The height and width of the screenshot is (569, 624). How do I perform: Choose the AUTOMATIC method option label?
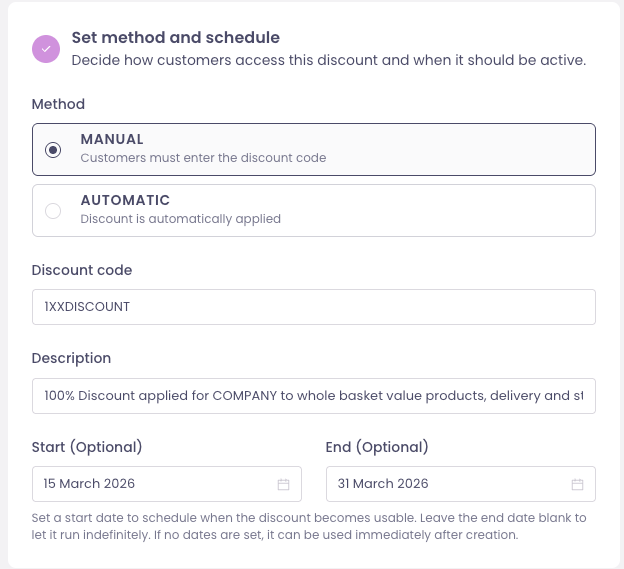coord(125,200)
